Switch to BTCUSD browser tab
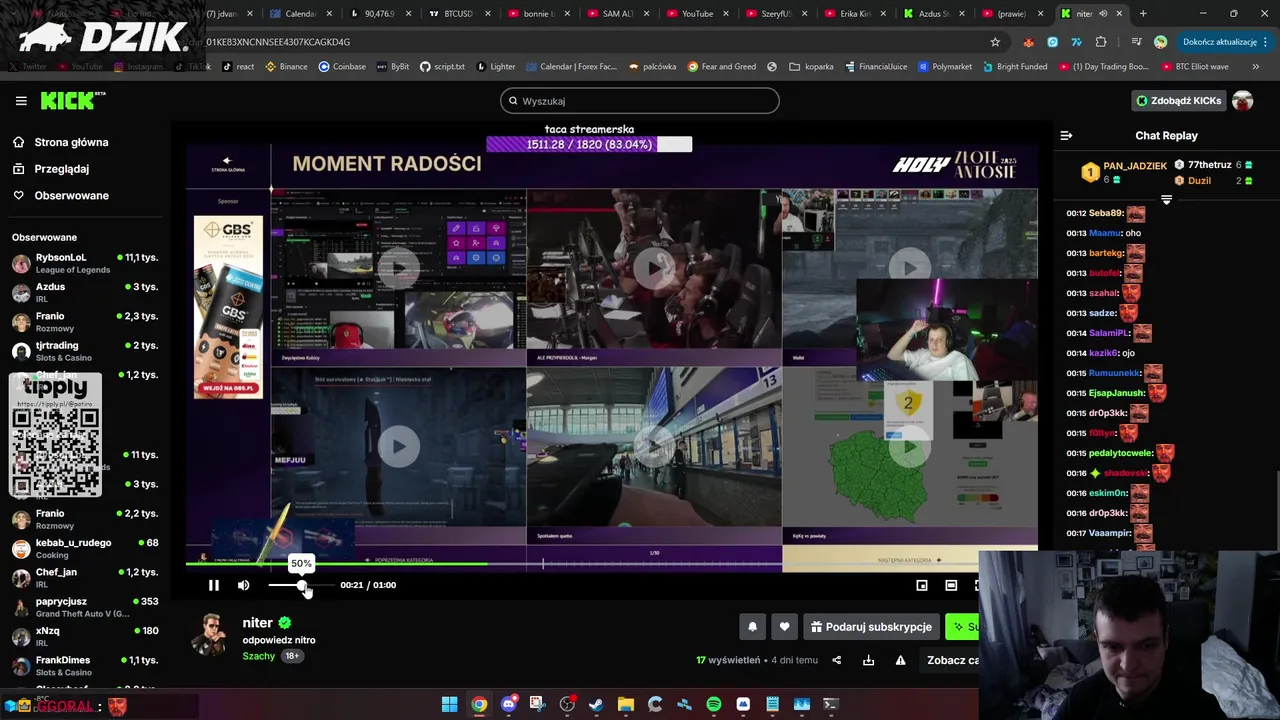 pos(458,14)
